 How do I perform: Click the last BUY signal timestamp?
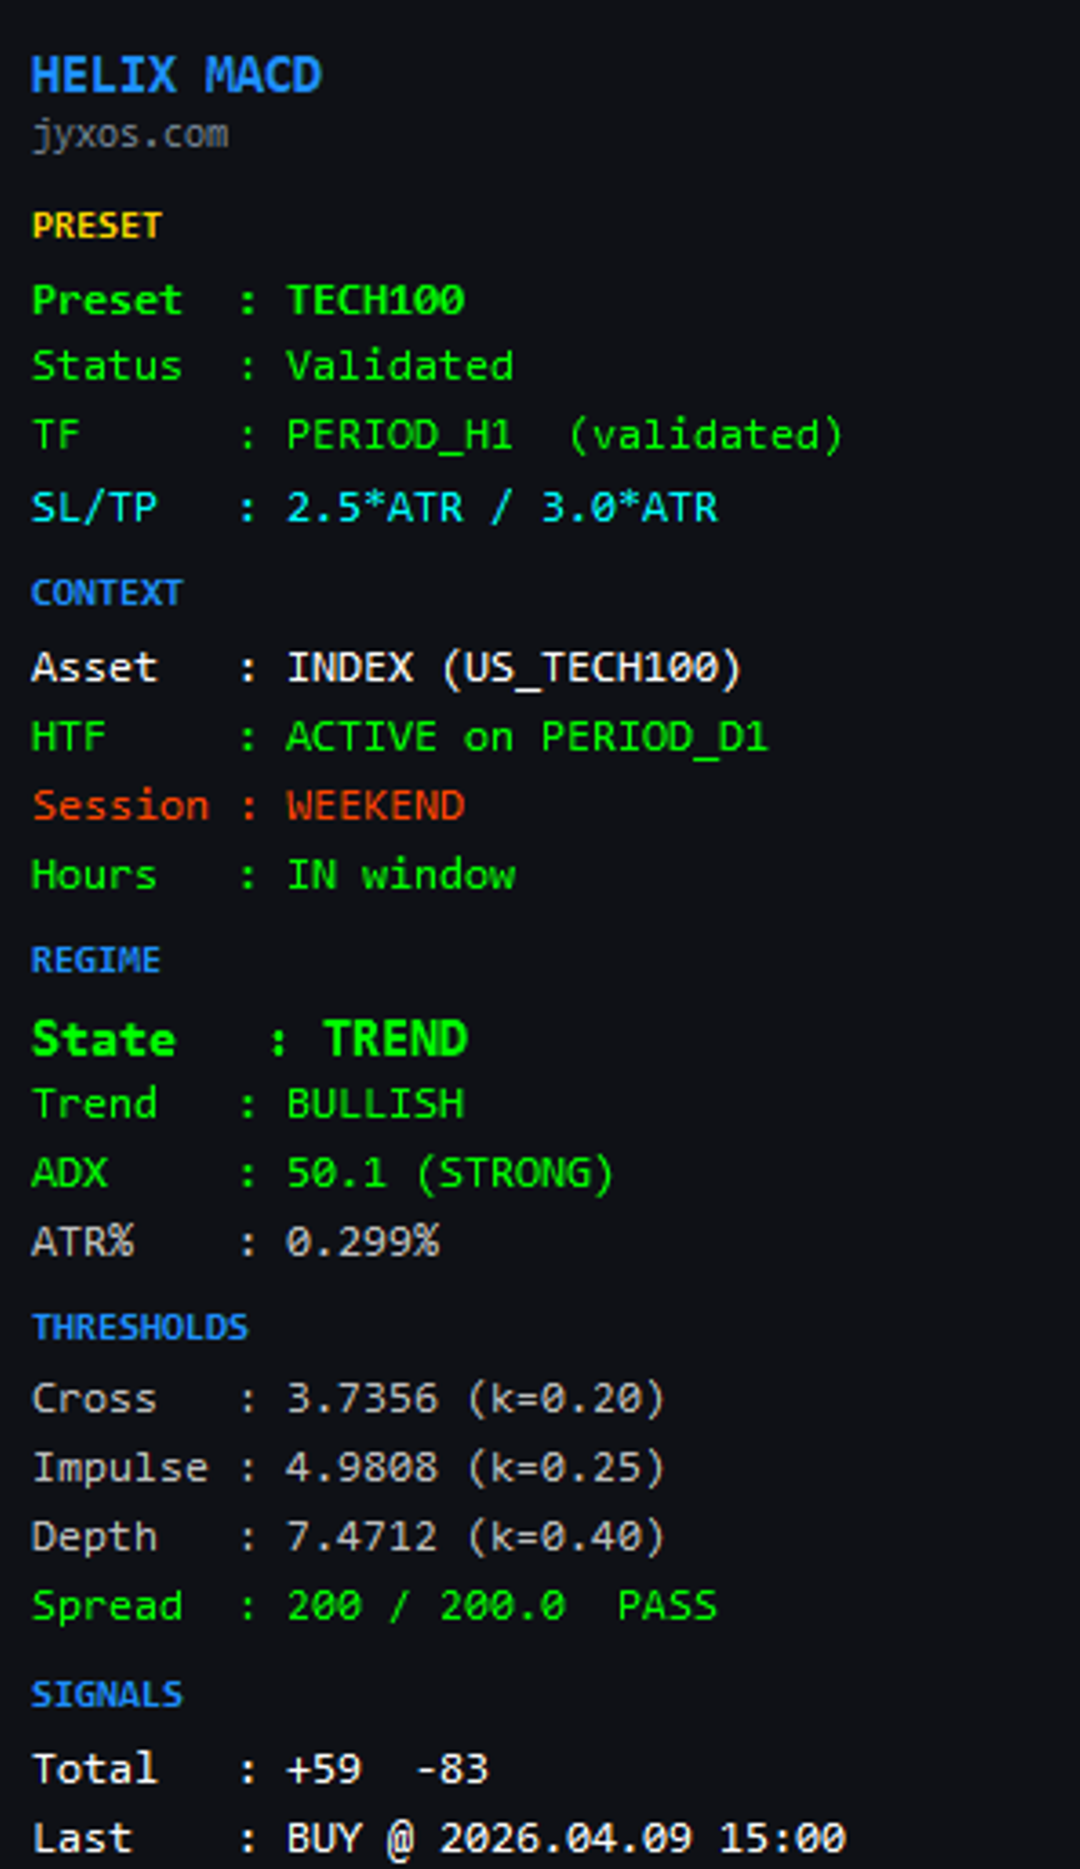click(x=642, y=1838)
